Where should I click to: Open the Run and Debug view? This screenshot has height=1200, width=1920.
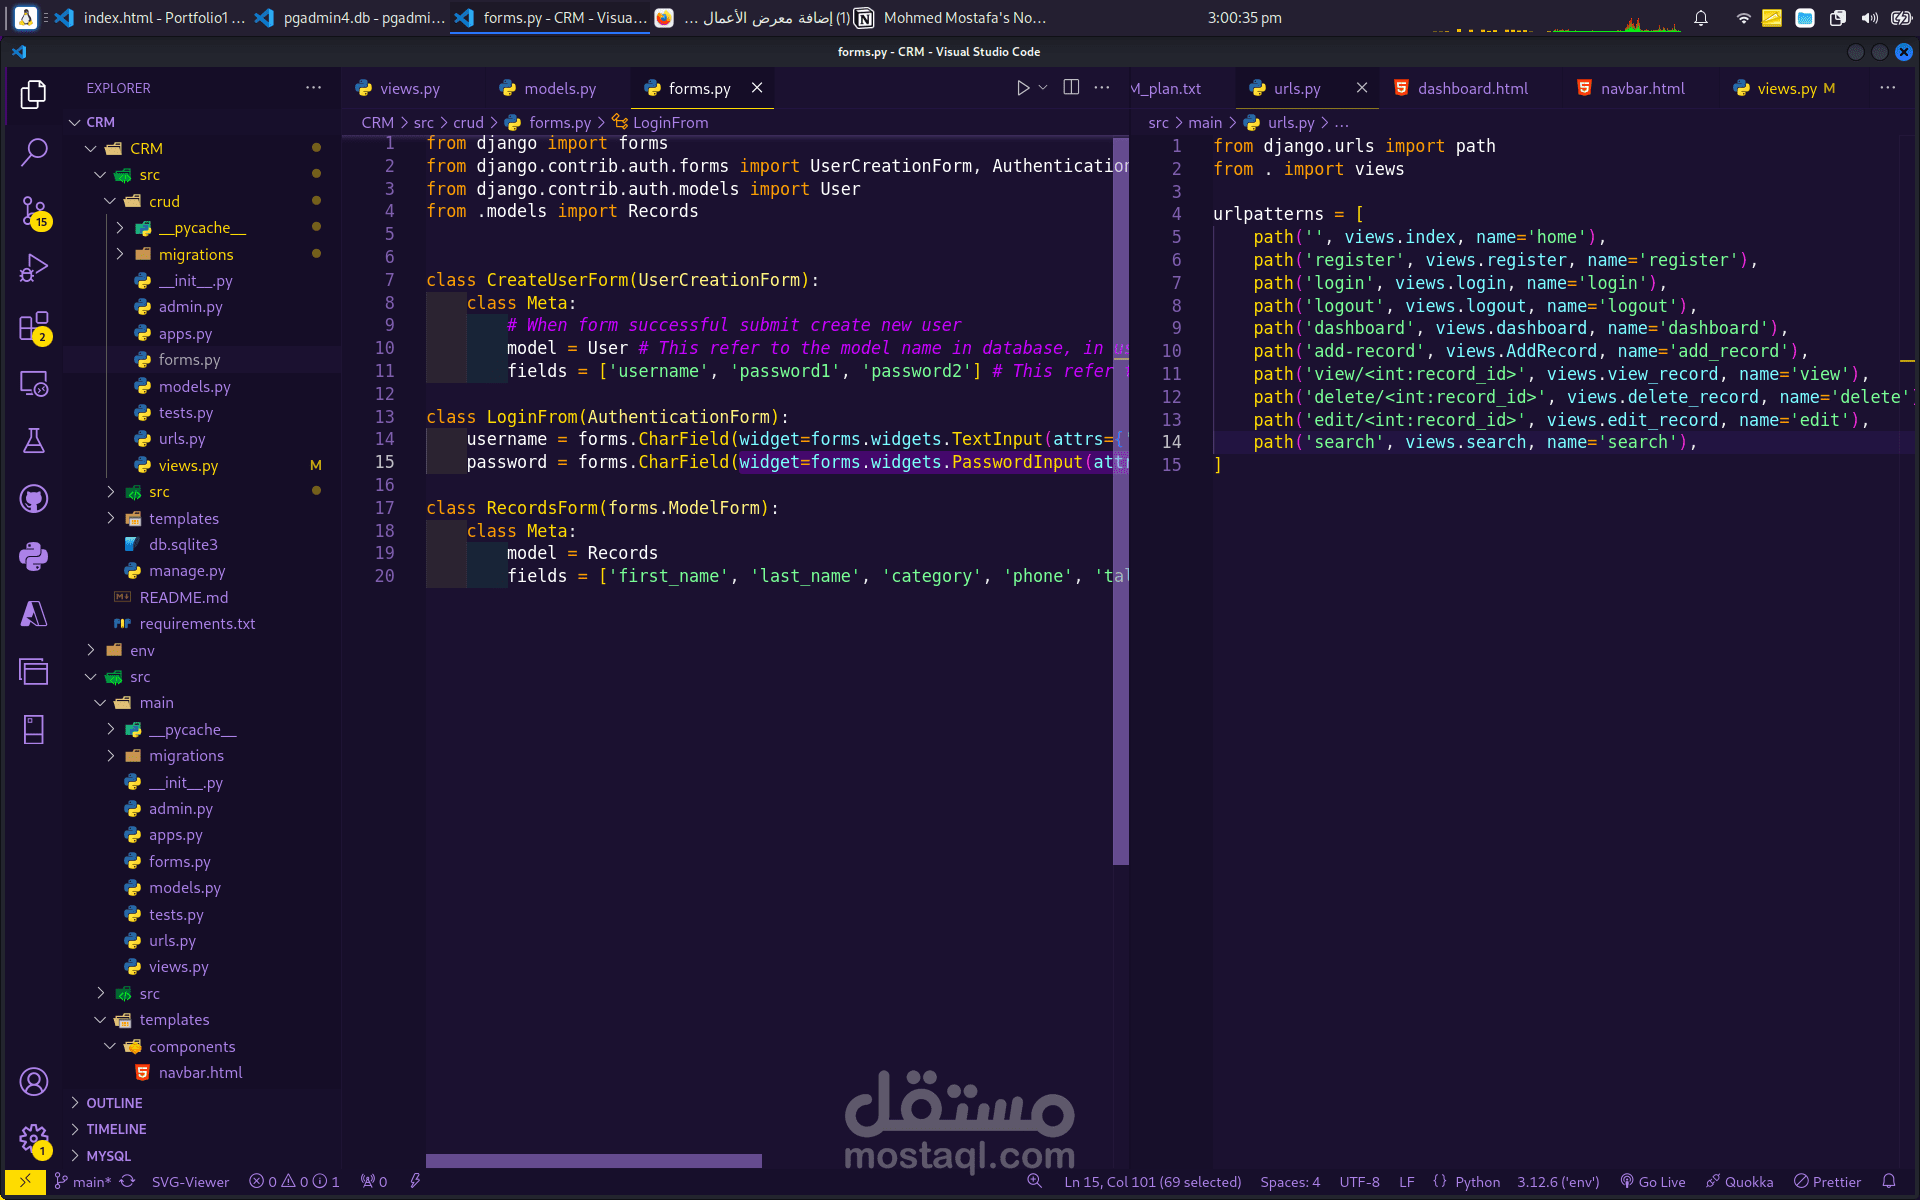(34, 268)
